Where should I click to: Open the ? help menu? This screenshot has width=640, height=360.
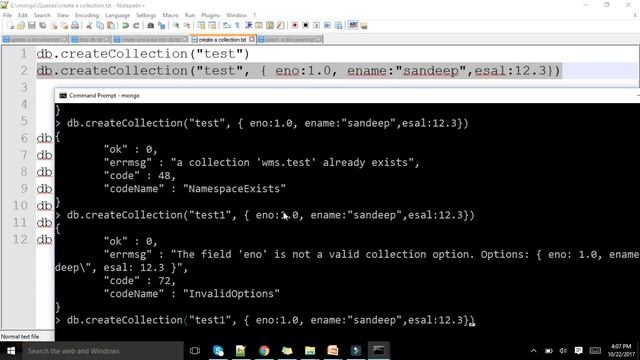coord(254,15)
